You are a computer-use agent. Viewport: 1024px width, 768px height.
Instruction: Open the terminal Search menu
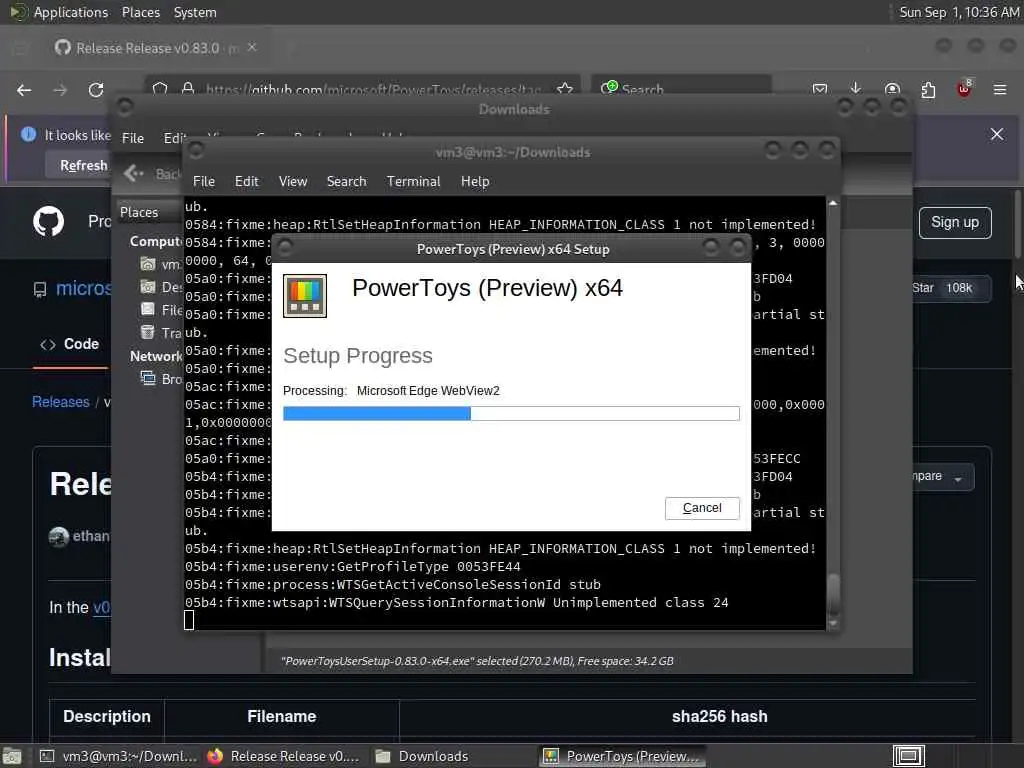click(346, 182)
